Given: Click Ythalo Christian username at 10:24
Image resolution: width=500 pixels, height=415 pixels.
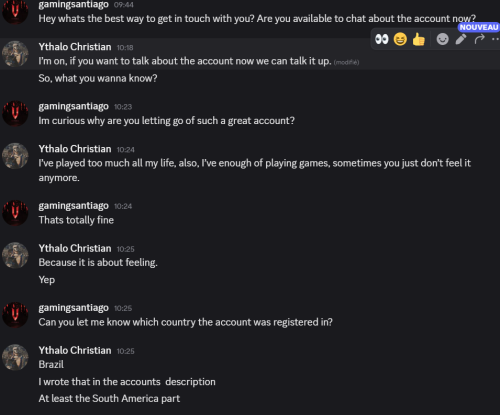Looking at the screenshot, I should tap(75, 149).
